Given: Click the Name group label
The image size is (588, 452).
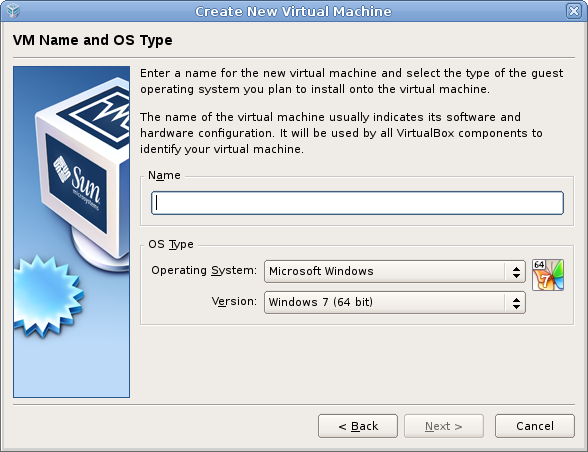Looking at the screenshot, I should pos(164,175).
